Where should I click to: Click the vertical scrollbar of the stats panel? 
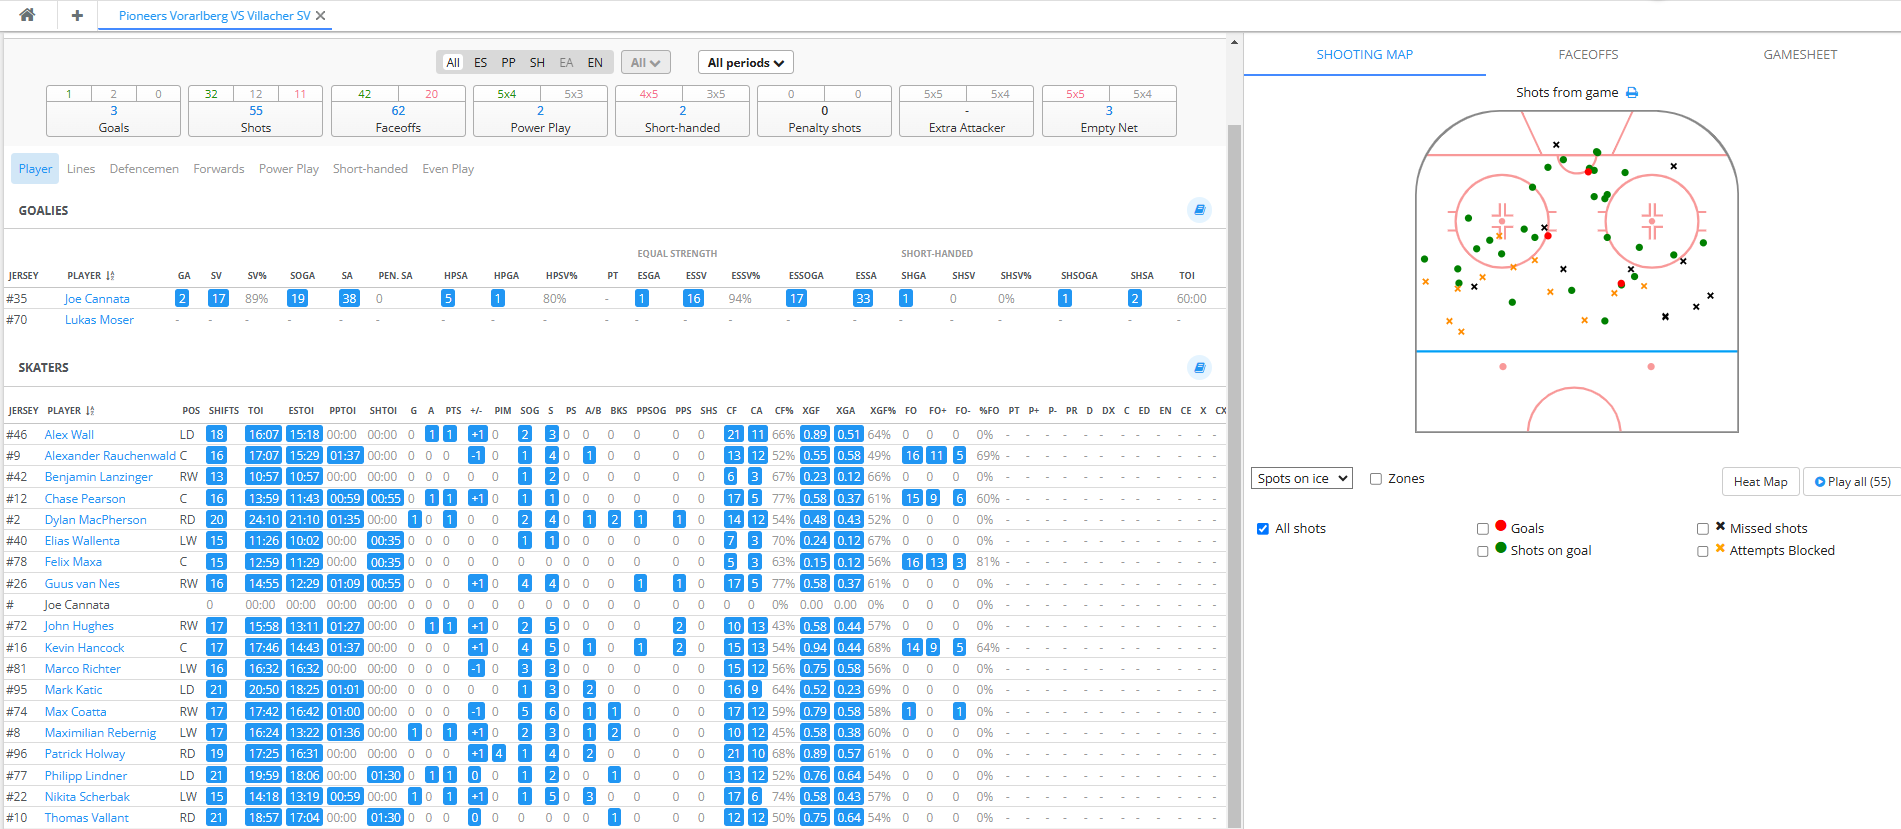point(1234,400)
